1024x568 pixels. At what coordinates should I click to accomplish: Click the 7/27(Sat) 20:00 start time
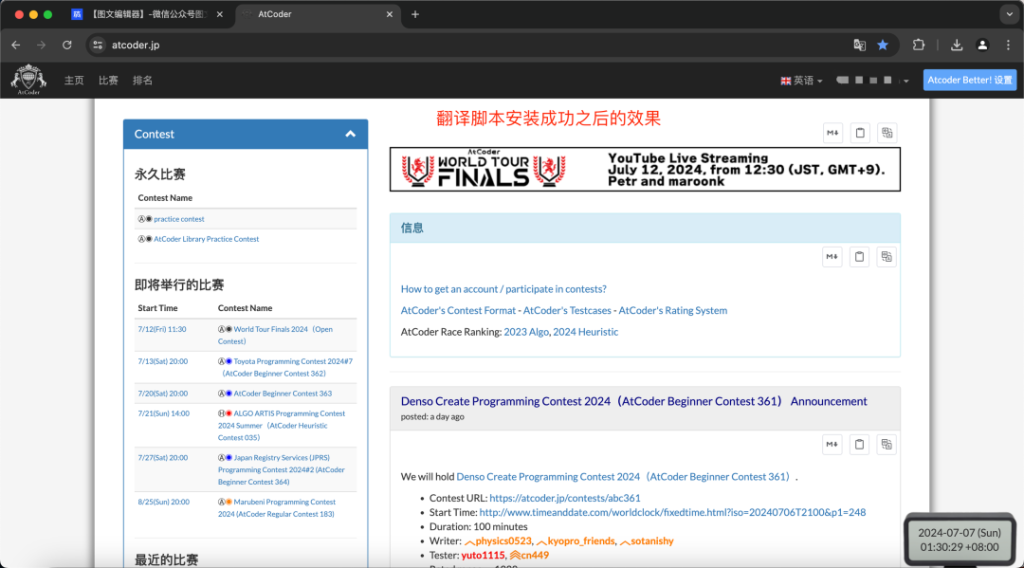click(x=163, y=458)
